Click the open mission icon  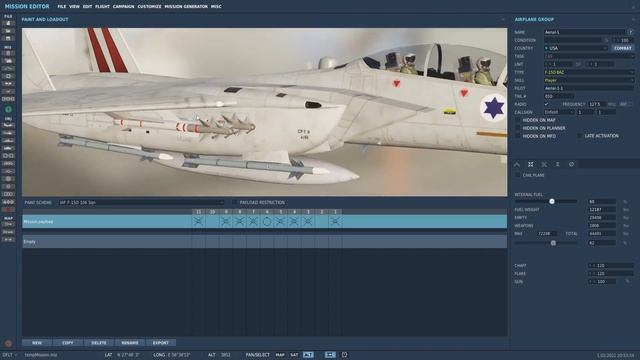[x=8, y=31]
